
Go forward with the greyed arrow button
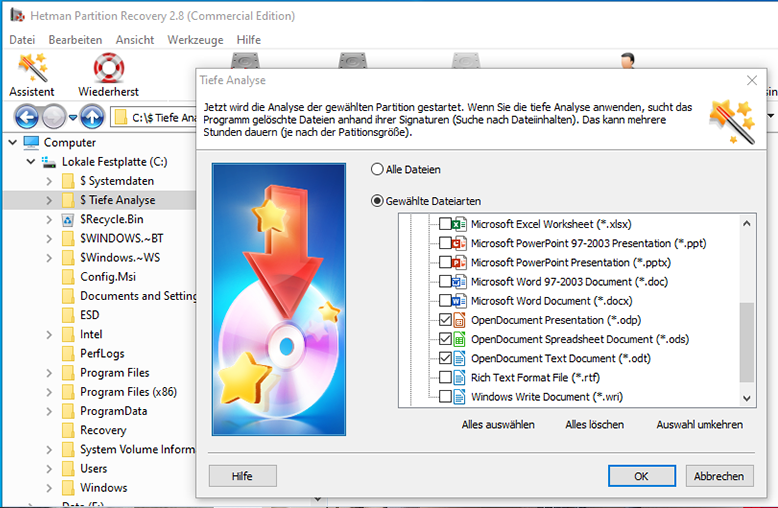click(x=54, y=118)
